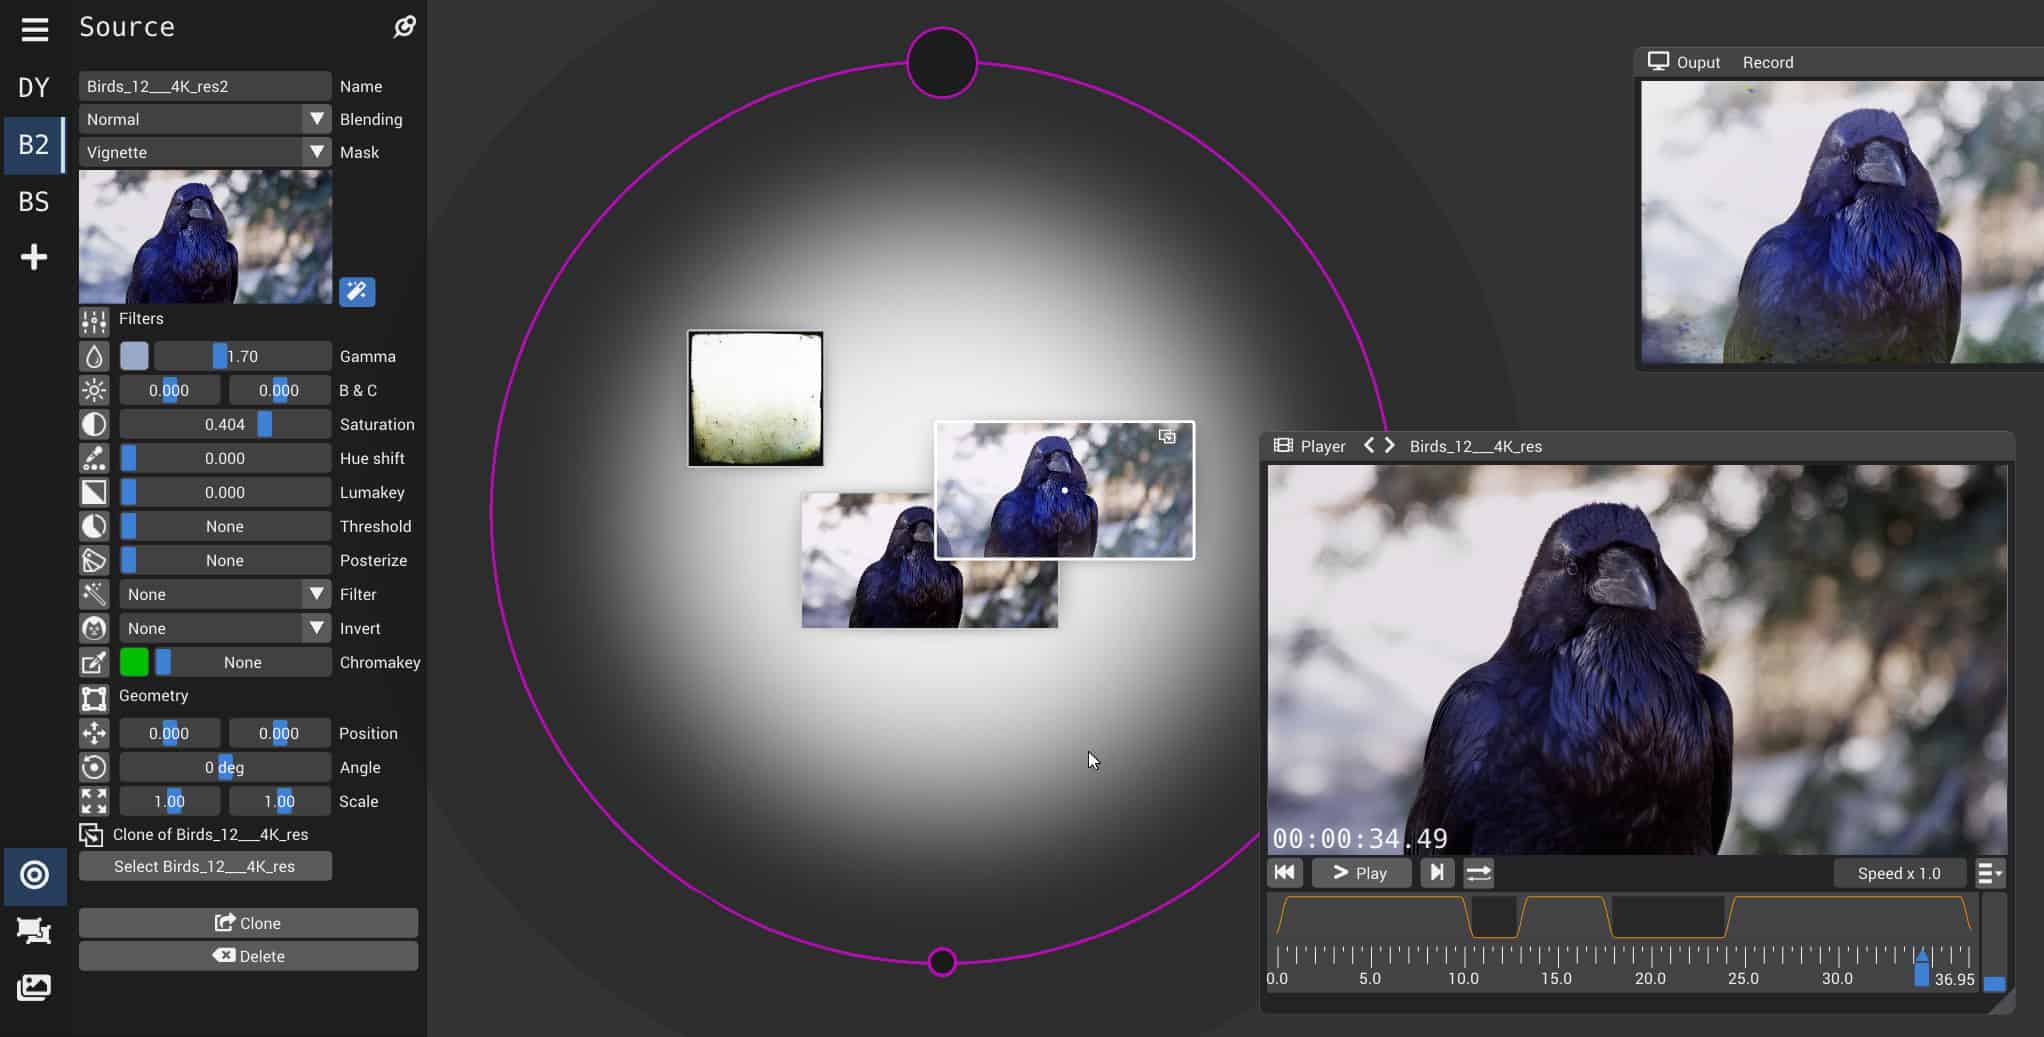The height and width of the screenshot is (1037, 2044).
Task: Reset Gamma using the droplet icon
Action: [94, 356]
